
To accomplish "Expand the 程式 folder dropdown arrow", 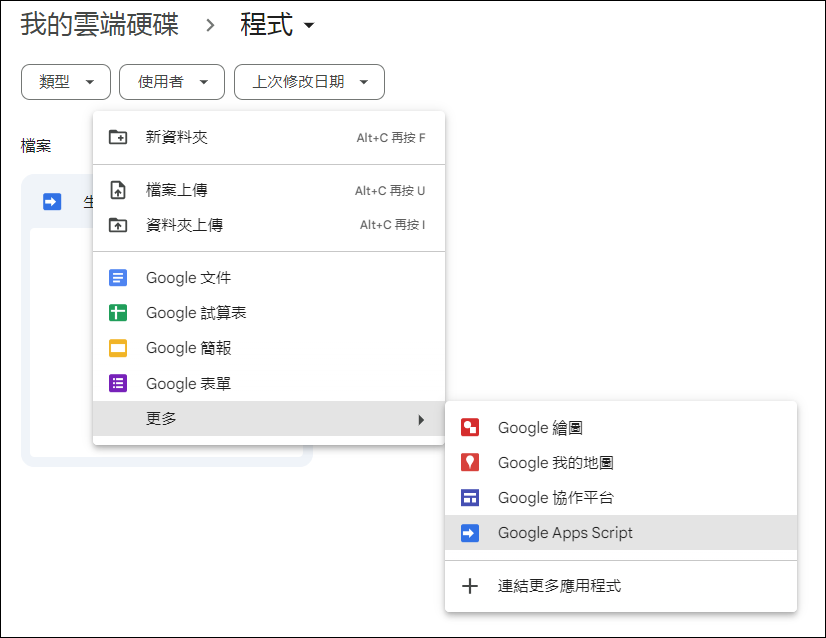I will [x=309, y=25].
